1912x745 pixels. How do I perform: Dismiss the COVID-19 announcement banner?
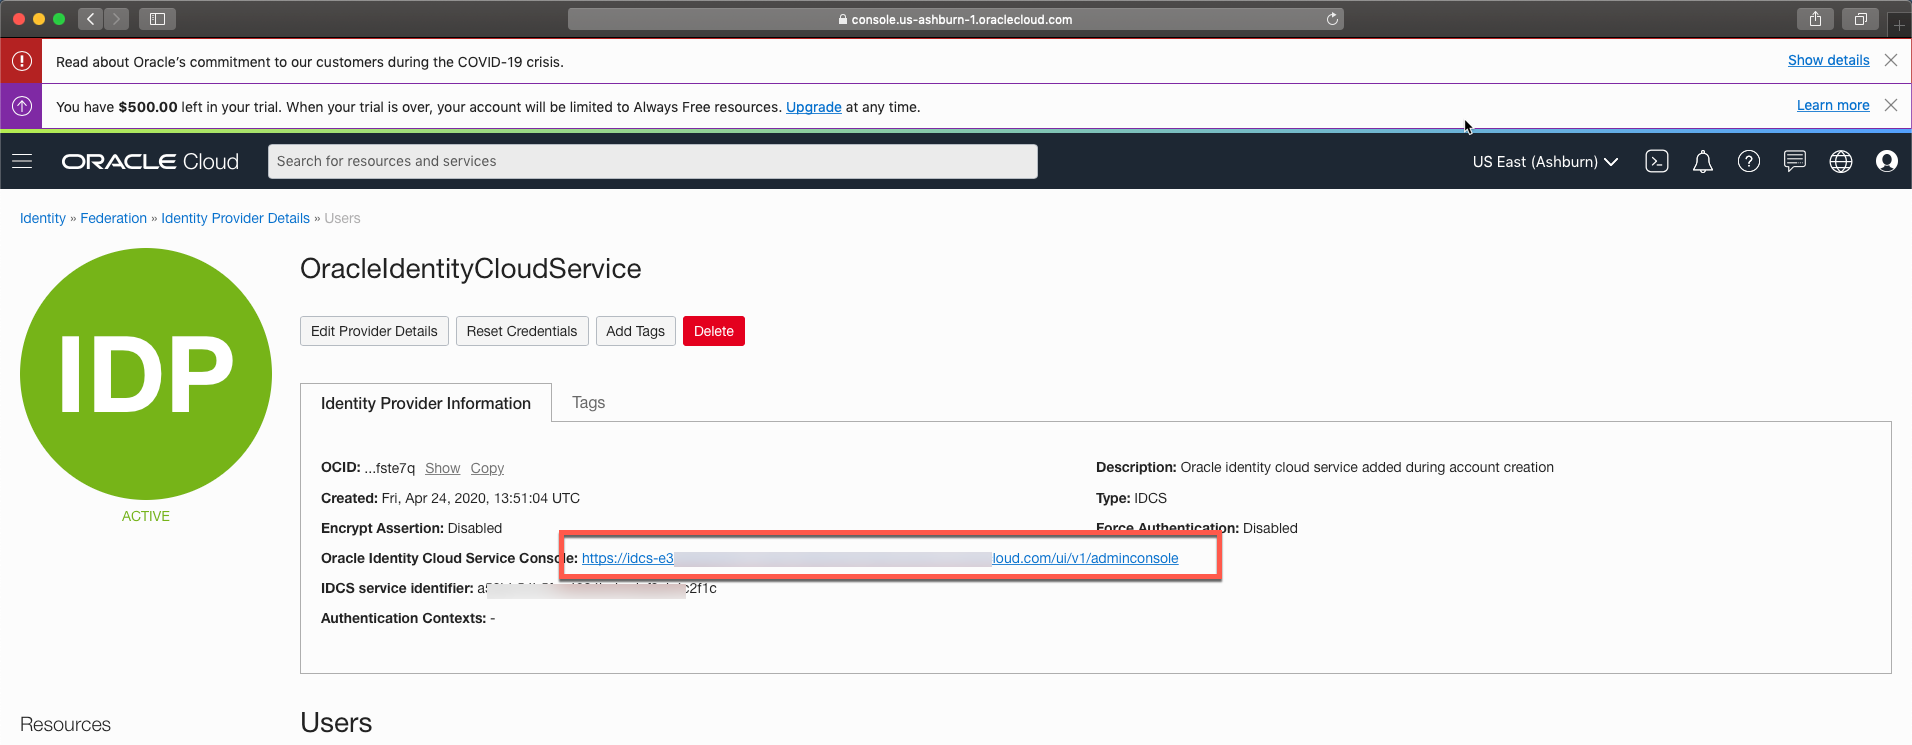(1890, 60)
